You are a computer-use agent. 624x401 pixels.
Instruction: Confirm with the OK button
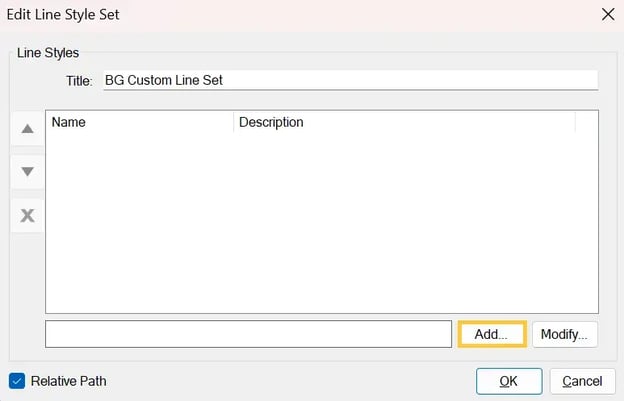click(x=509, y=381)
